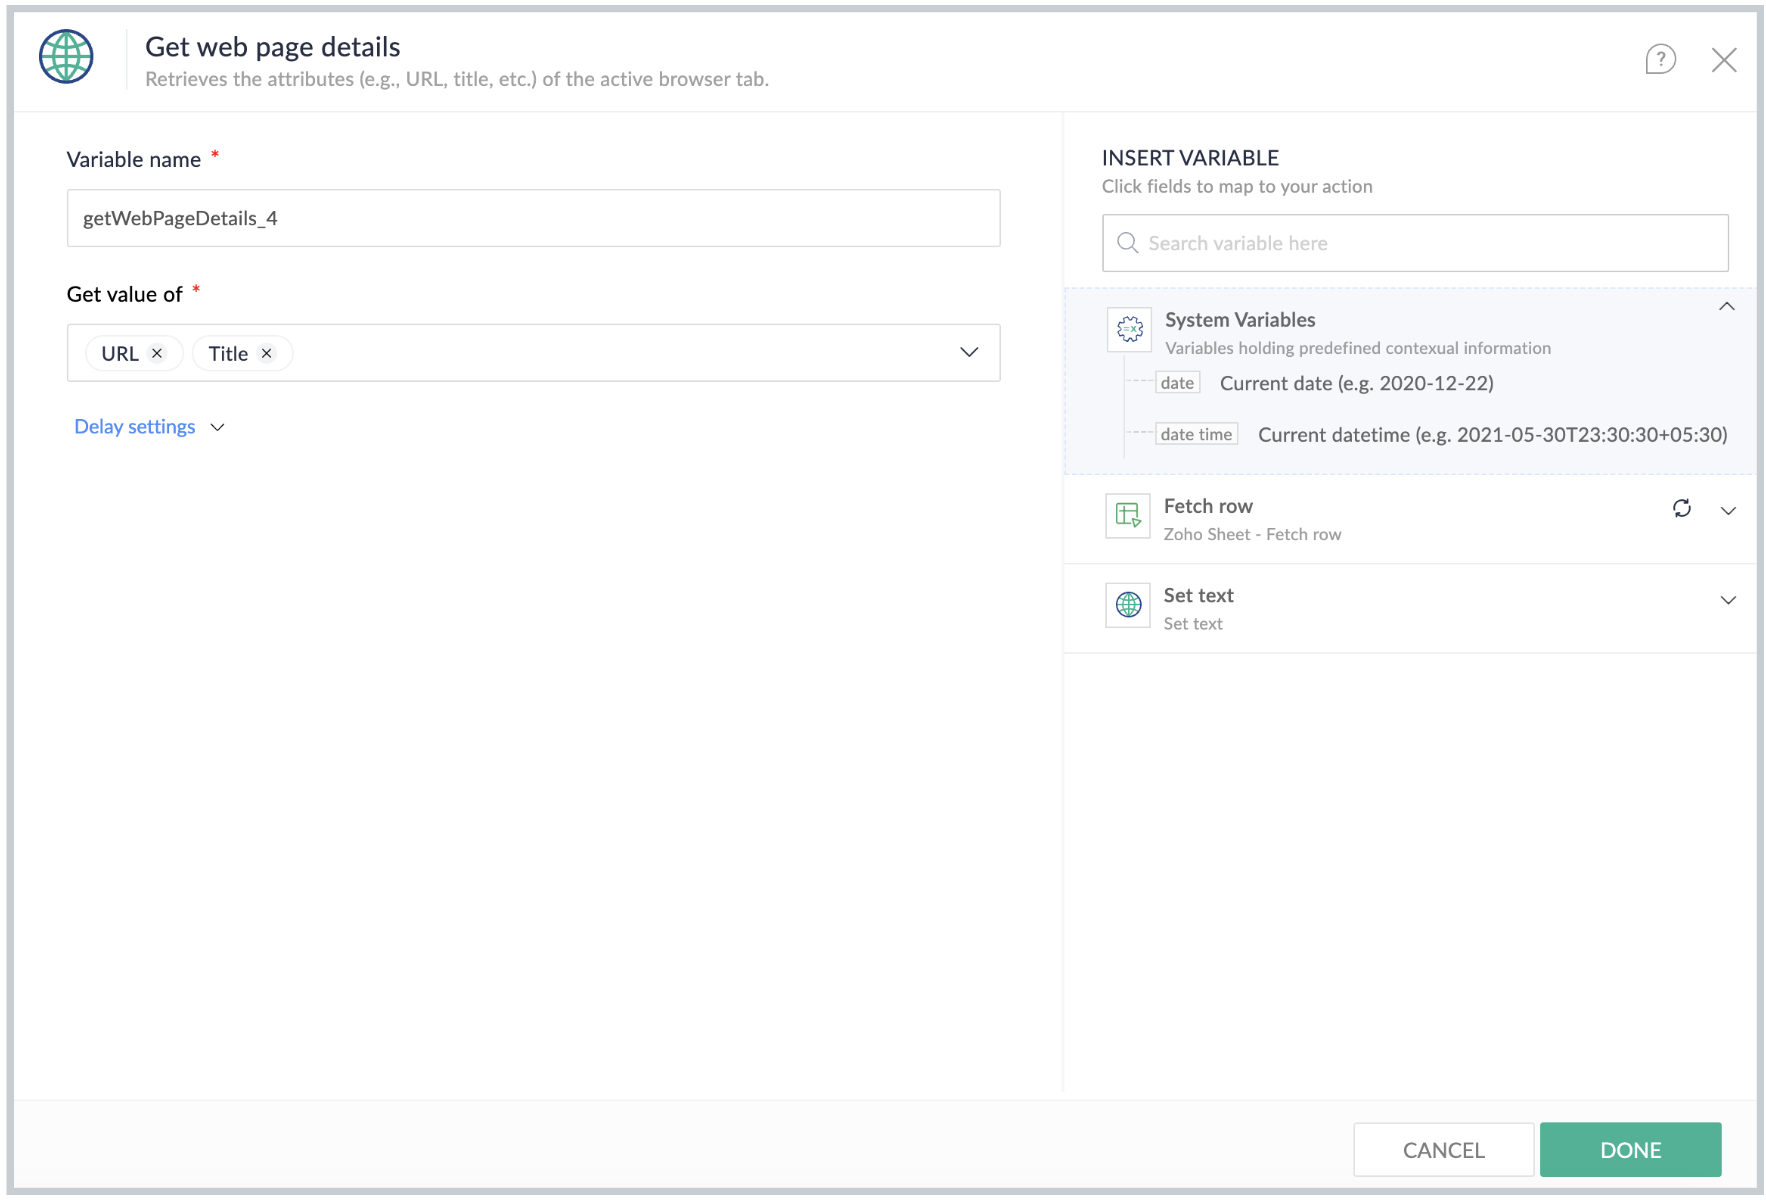1766x1202 pixels.
Task: Close the Get web page details dialog
Action: (x=1724, y=60)
